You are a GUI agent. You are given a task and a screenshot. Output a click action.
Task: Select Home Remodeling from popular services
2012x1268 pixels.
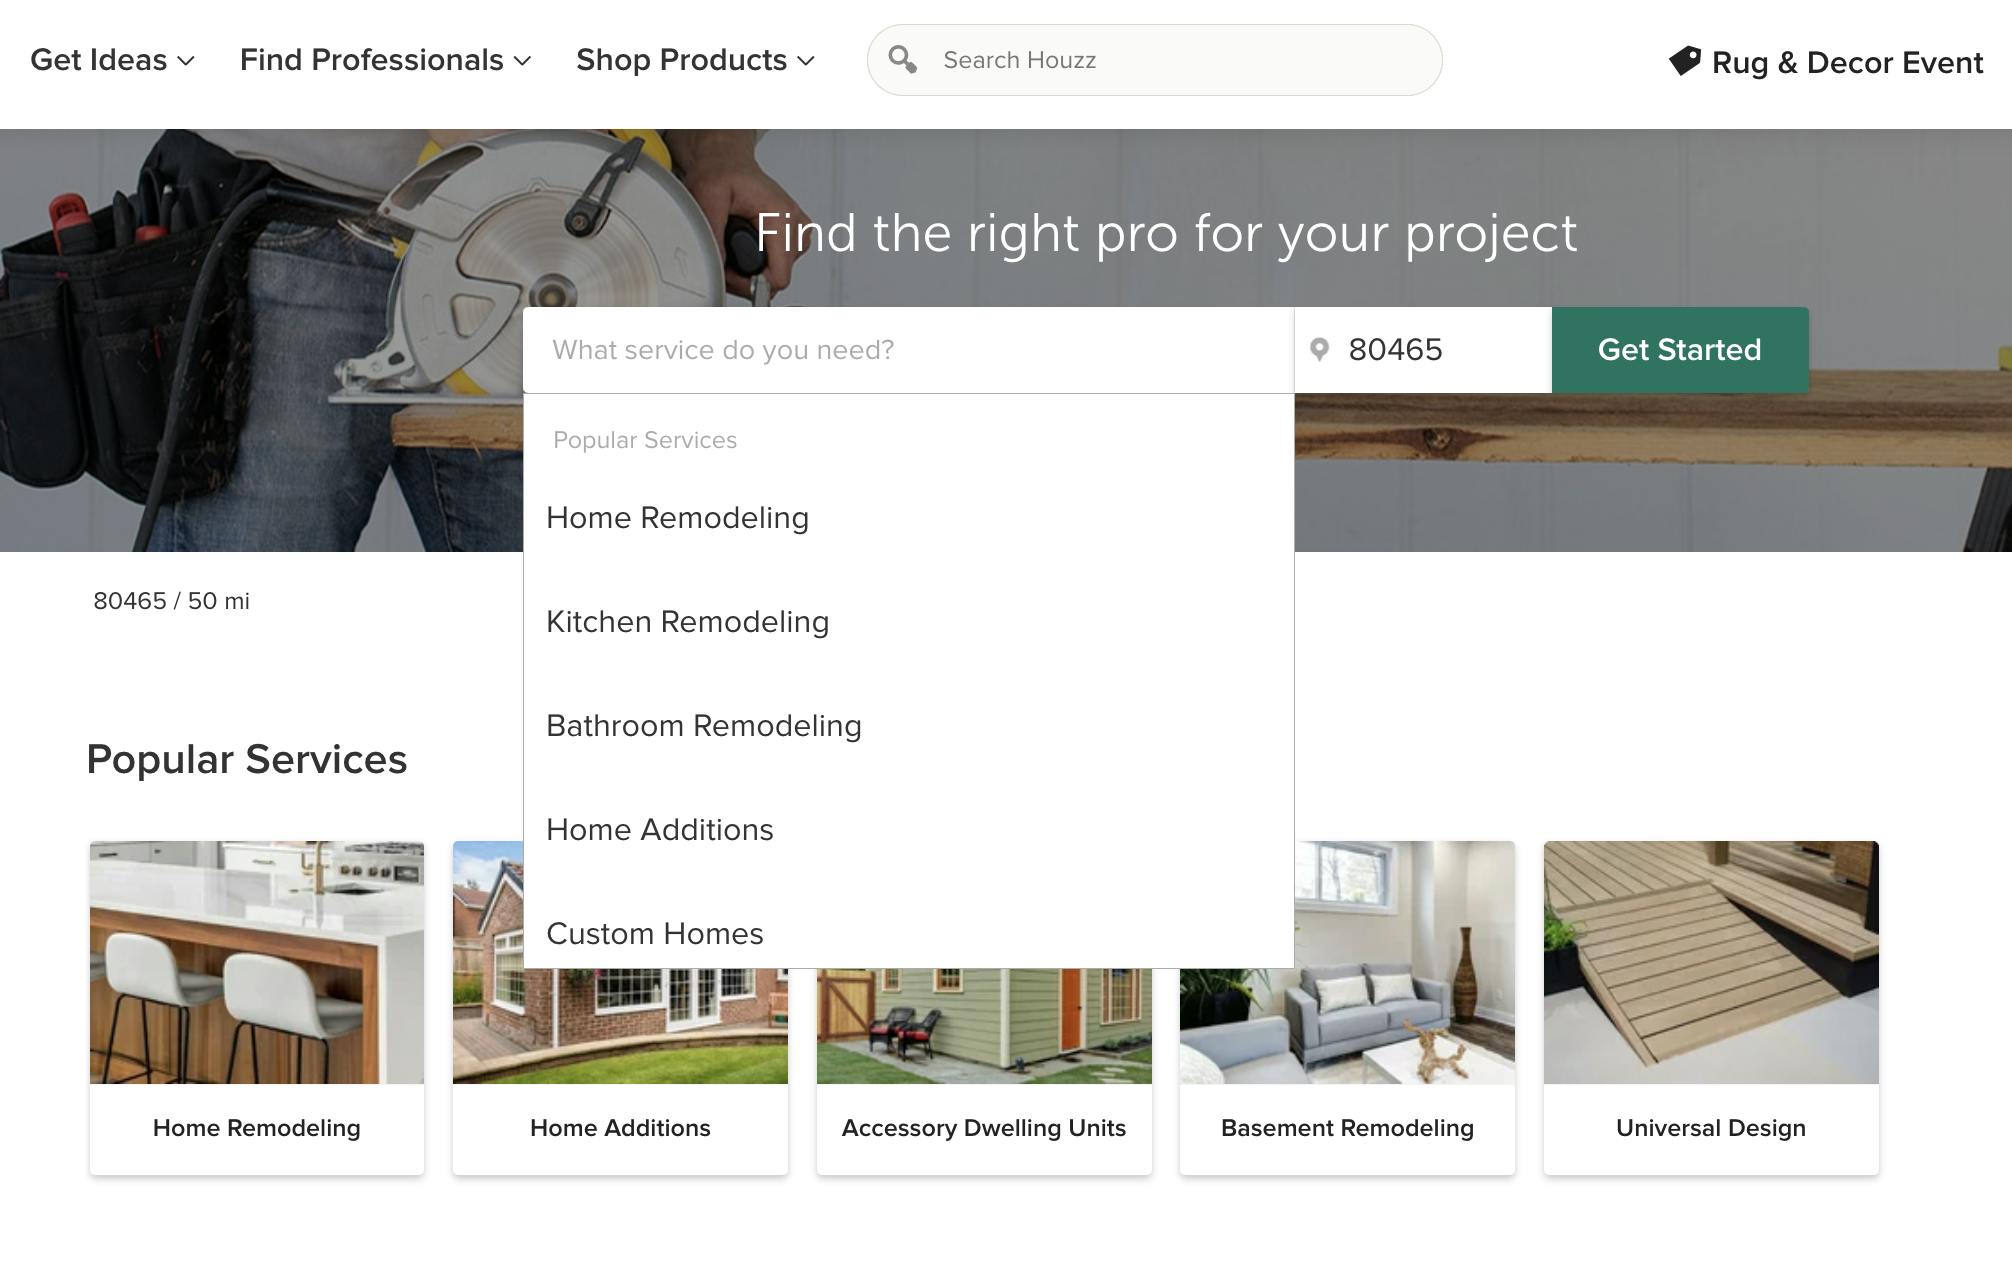677,517
